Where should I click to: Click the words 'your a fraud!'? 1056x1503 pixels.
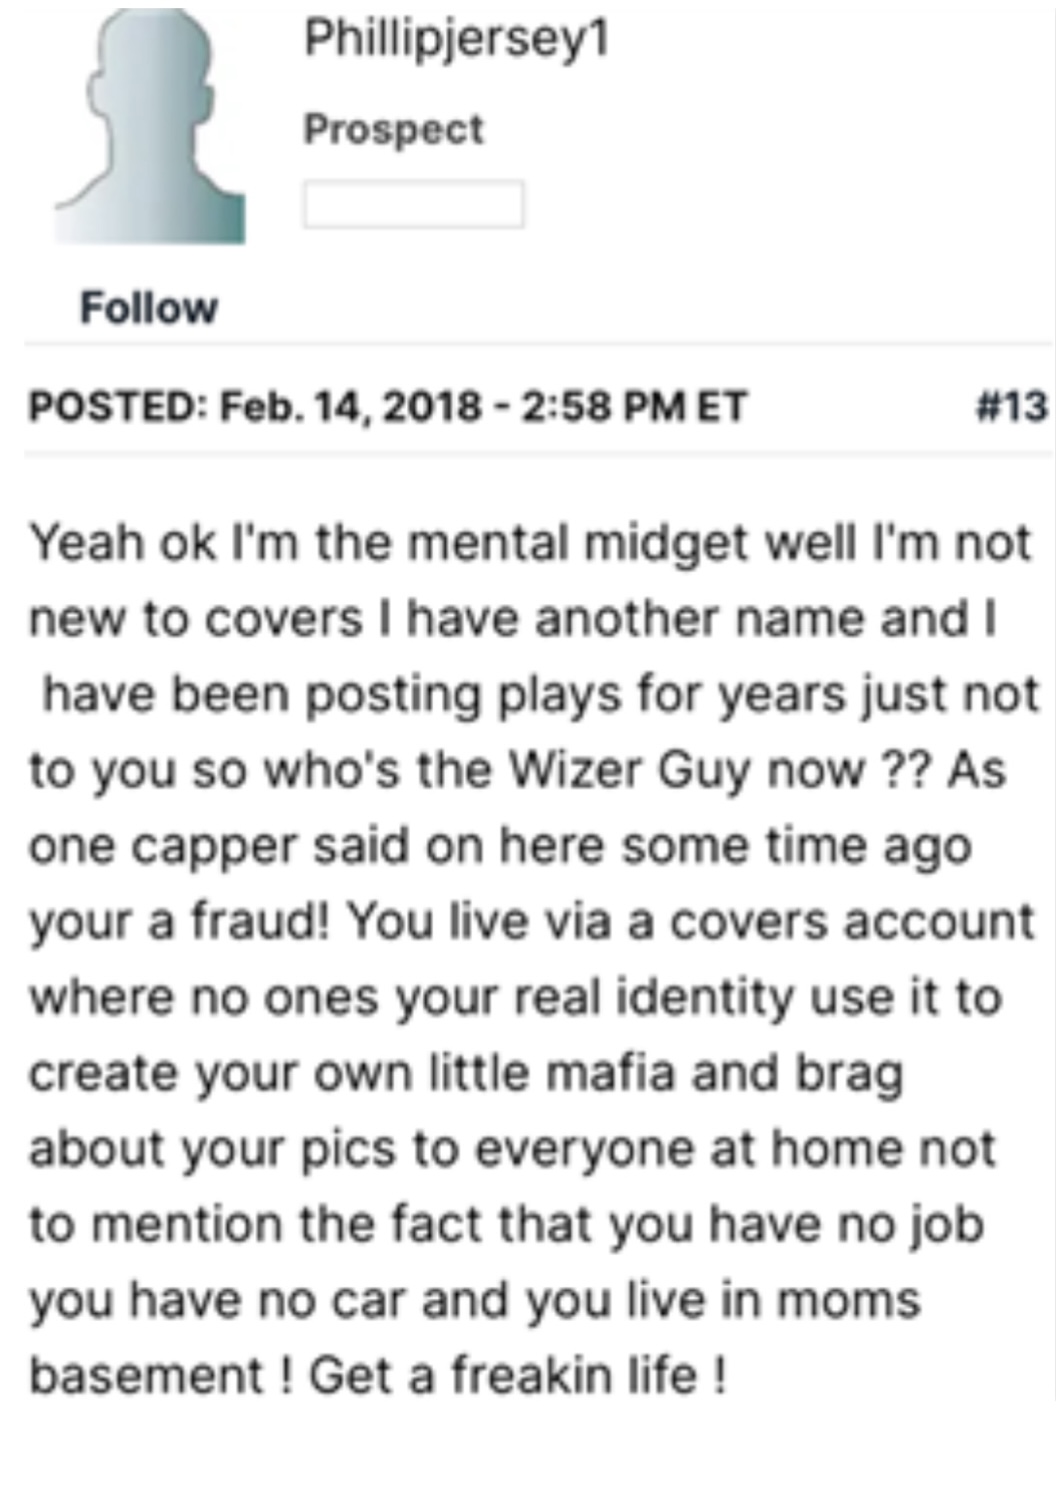pyautogui.click(x=179, y=922)
